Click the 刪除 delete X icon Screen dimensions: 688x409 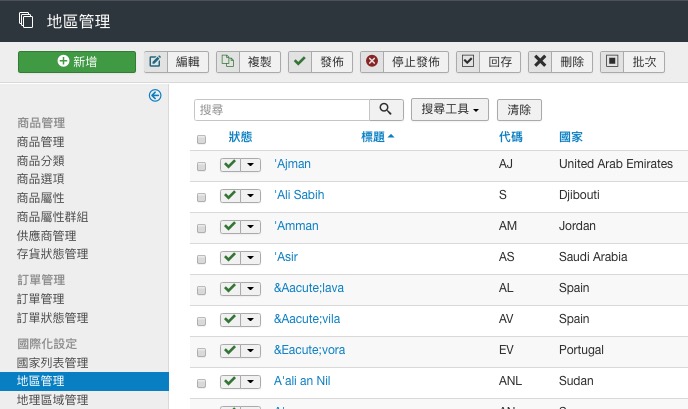pos(540,62)
